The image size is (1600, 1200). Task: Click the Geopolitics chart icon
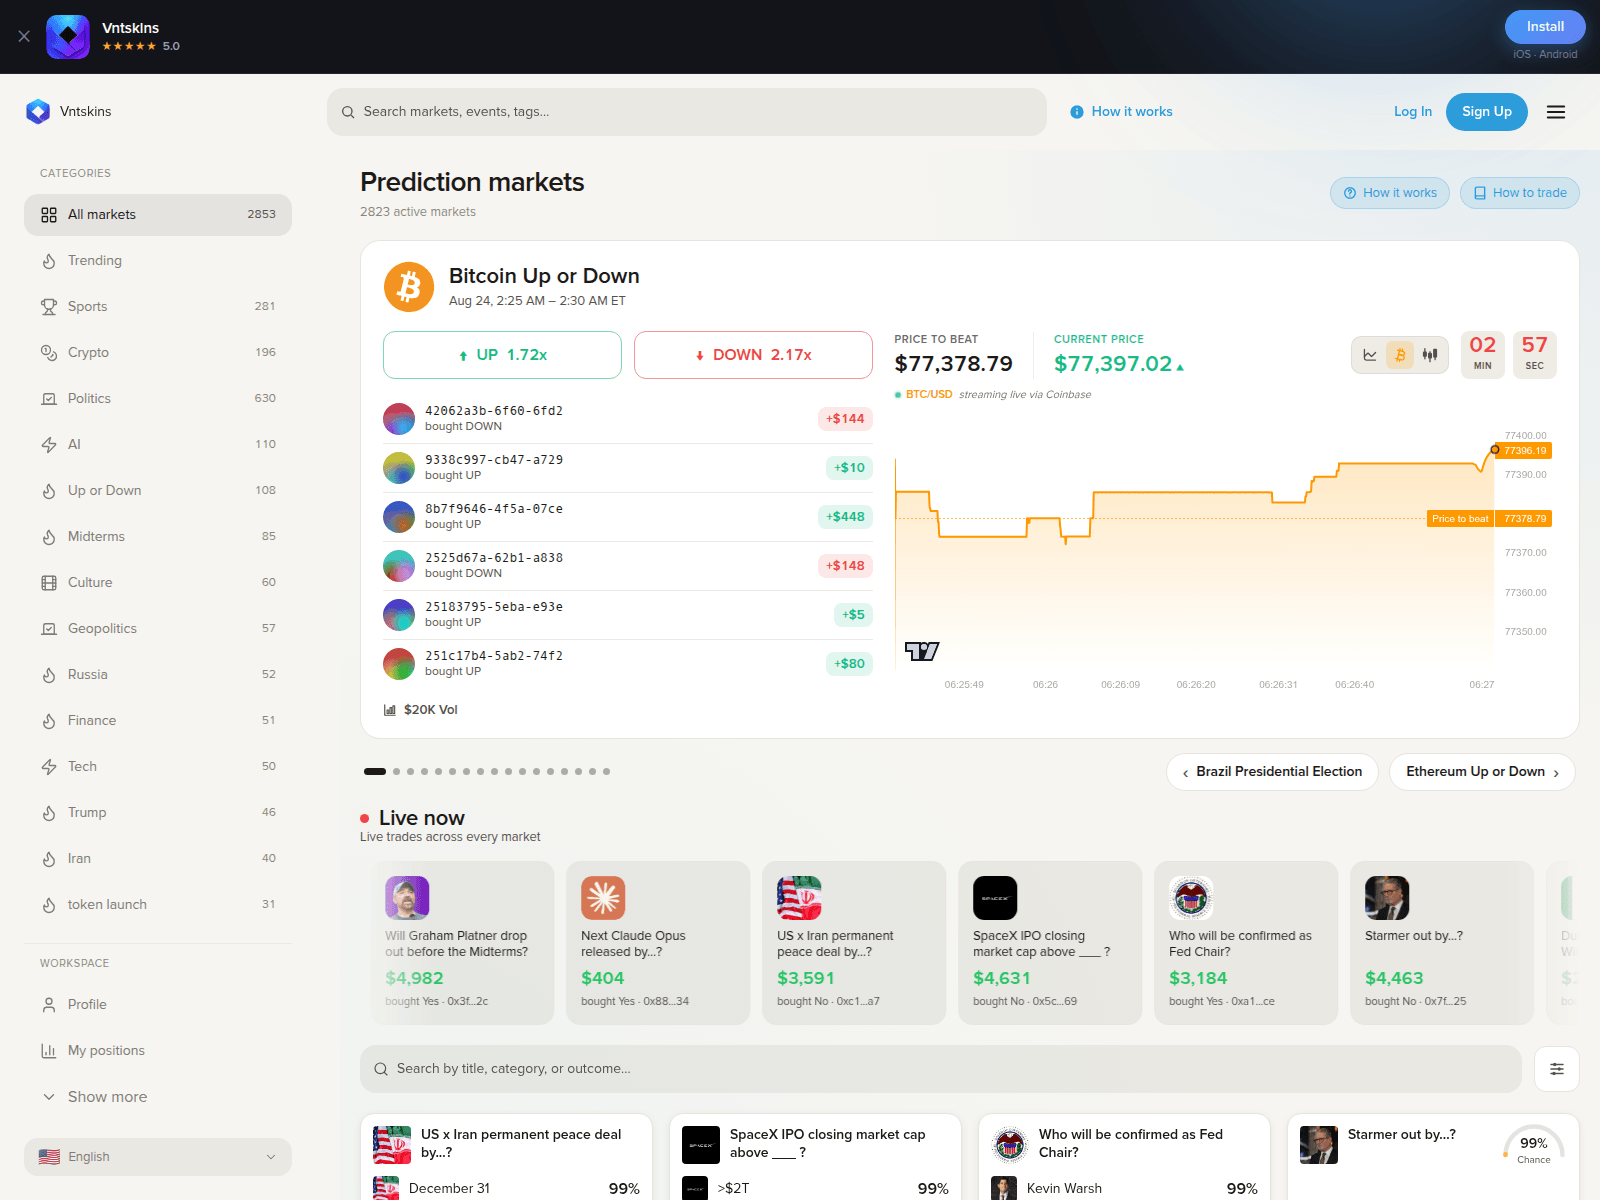(49, 629)
